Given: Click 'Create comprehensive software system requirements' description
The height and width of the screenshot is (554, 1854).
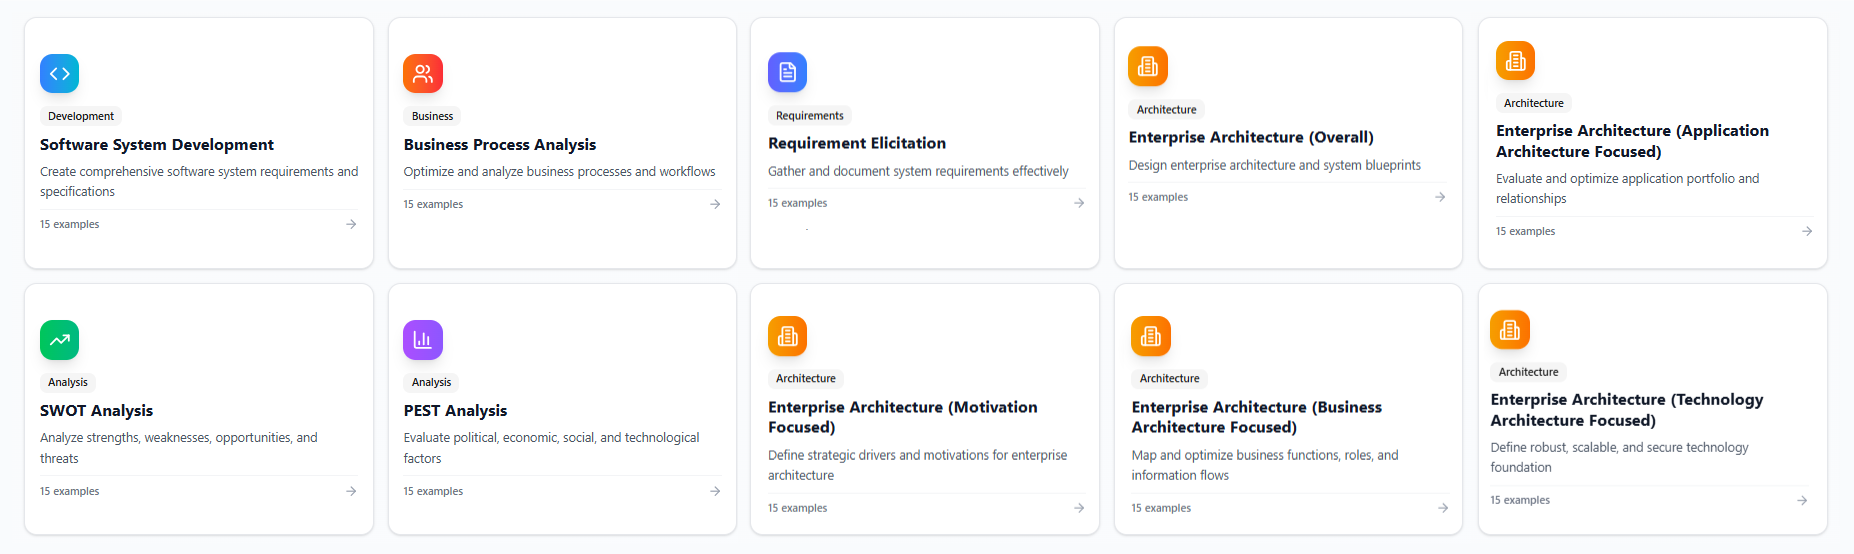Looking at the screenshot, I should tap(199, 182).
